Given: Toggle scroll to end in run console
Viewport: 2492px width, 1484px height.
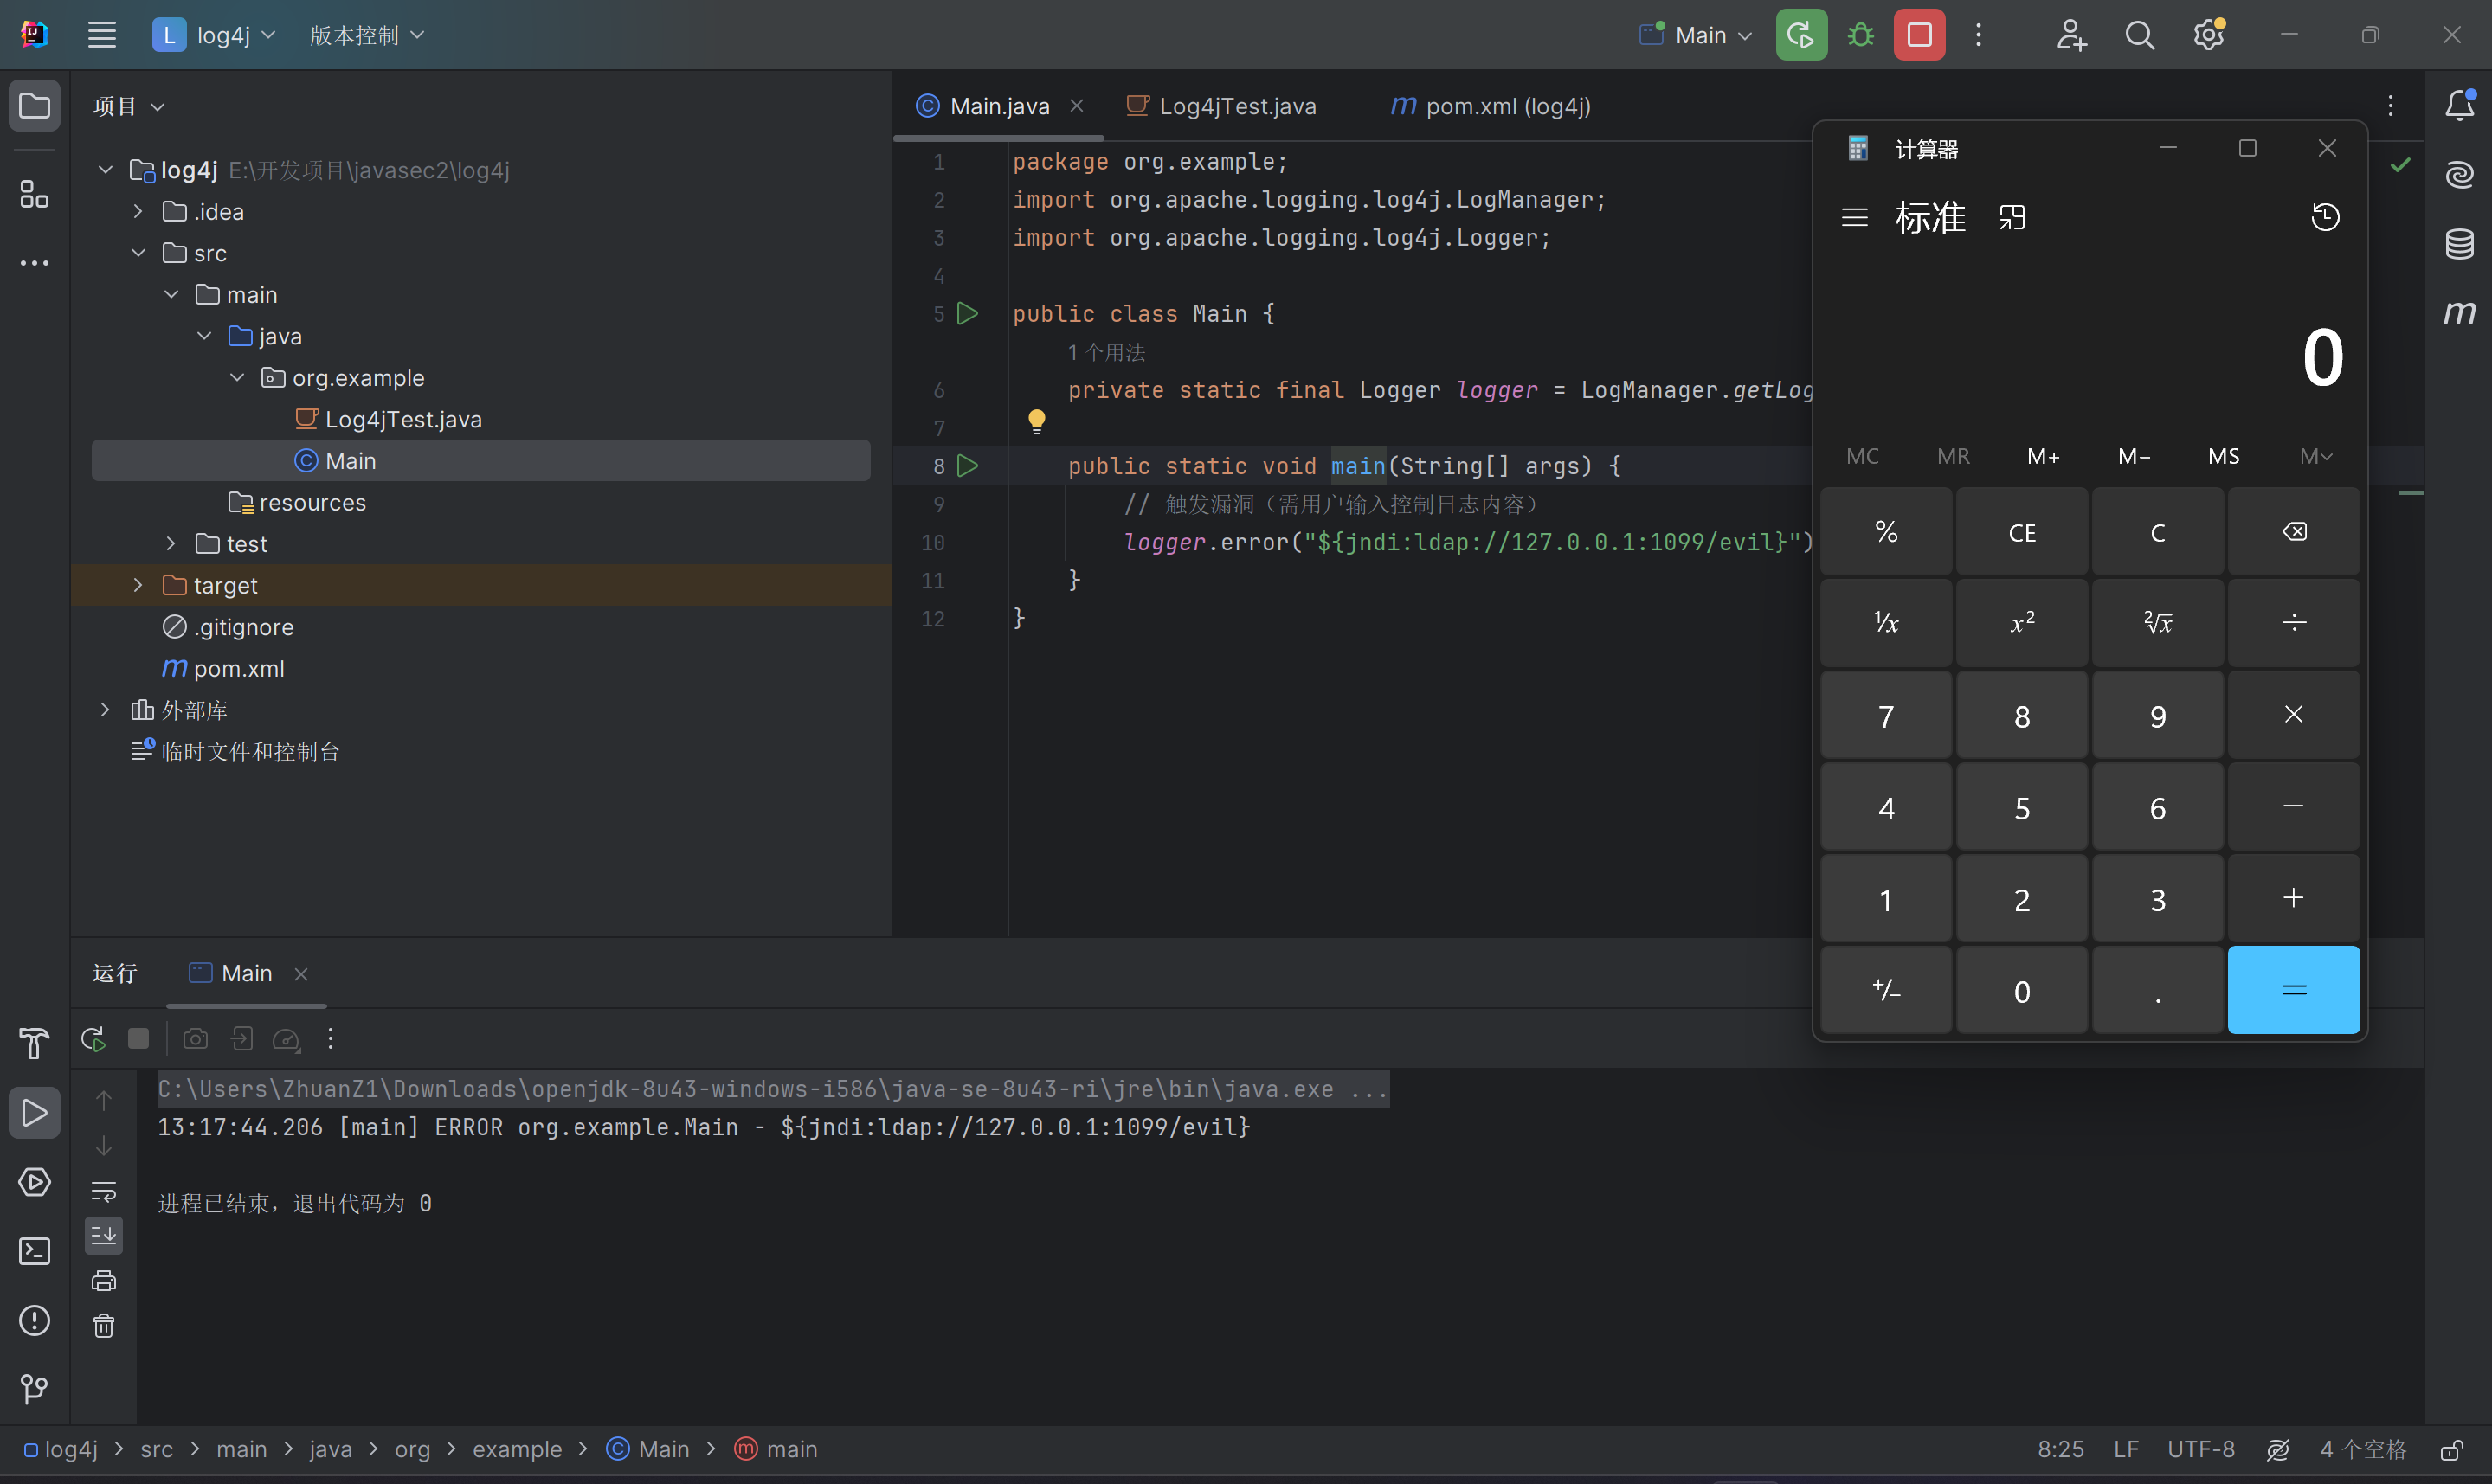Looking at the screenshot, I should coord(104,1236).
